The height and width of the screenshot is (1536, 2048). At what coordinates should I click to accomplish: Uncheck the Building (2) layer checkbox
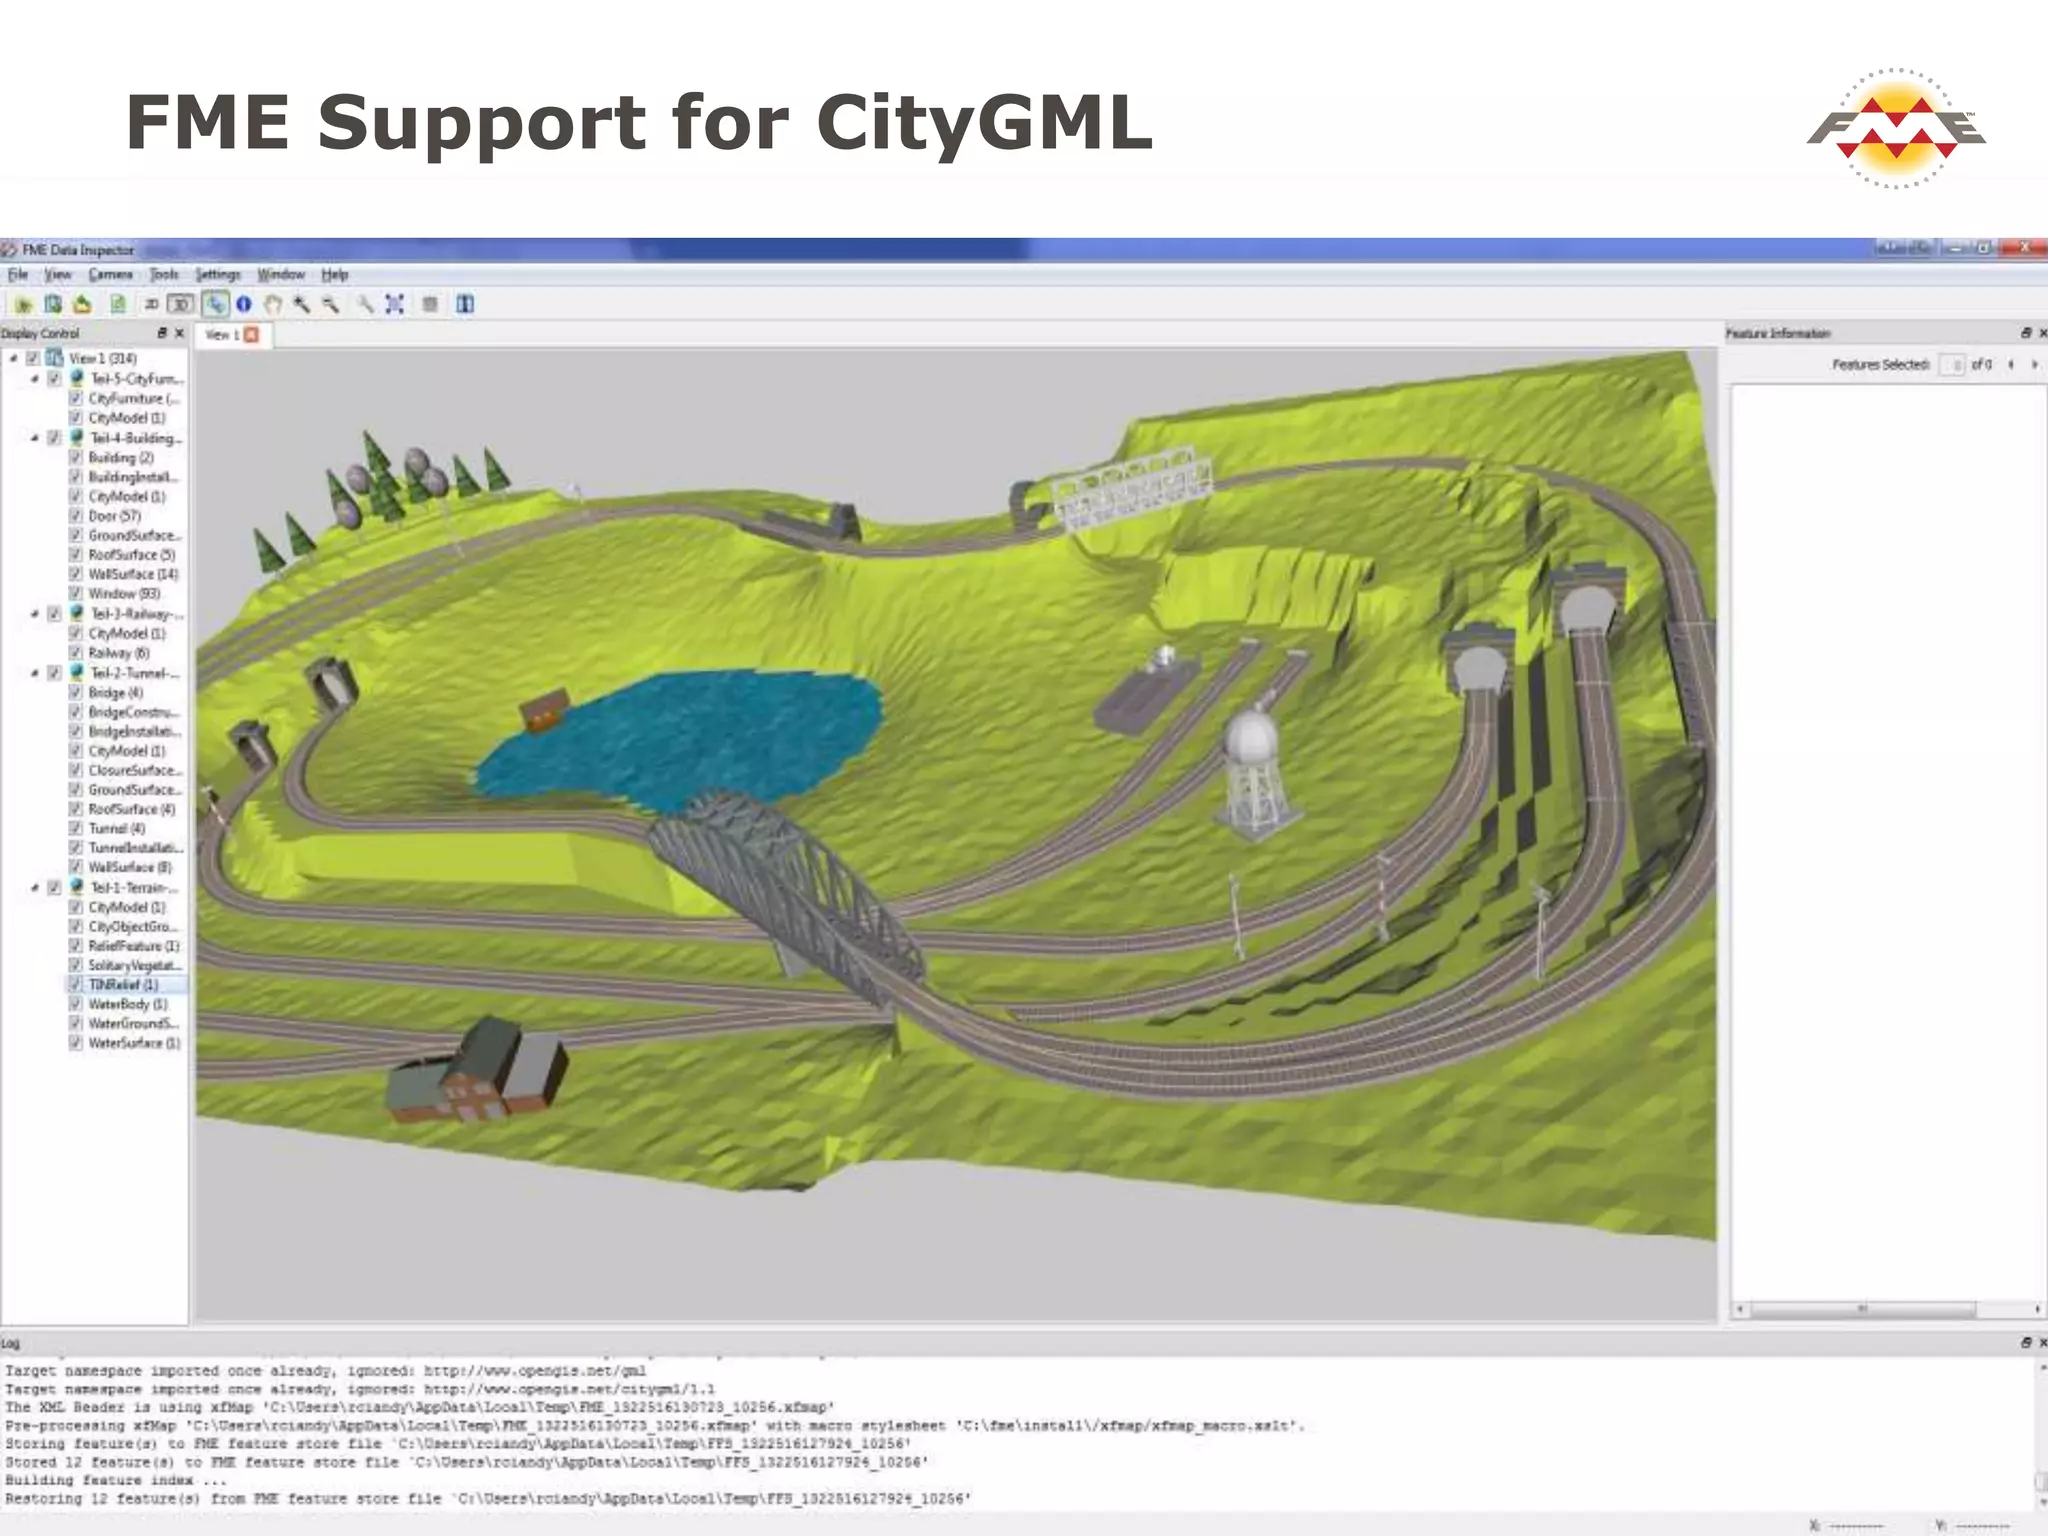[75, 458]
